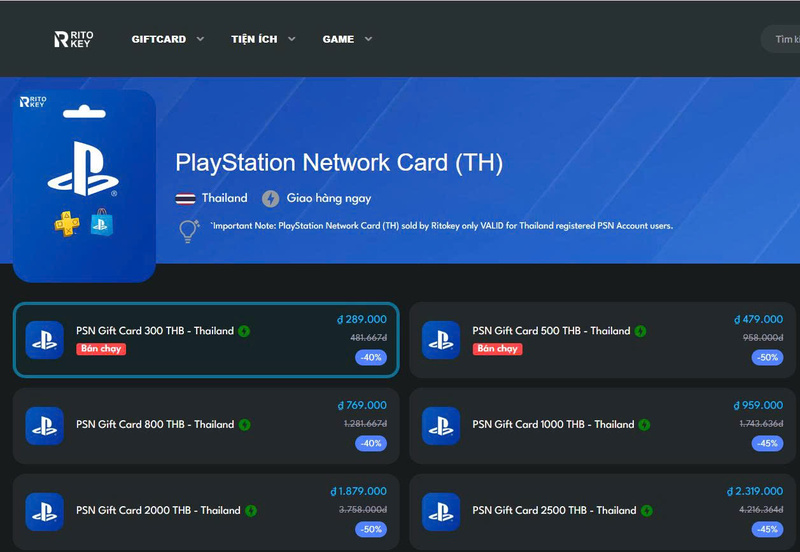This screenshot has height=552, width=800.
Task: Click the PlayStation Network Card (TH) heading
Action: pyautogui.click(x=339, y=163)
